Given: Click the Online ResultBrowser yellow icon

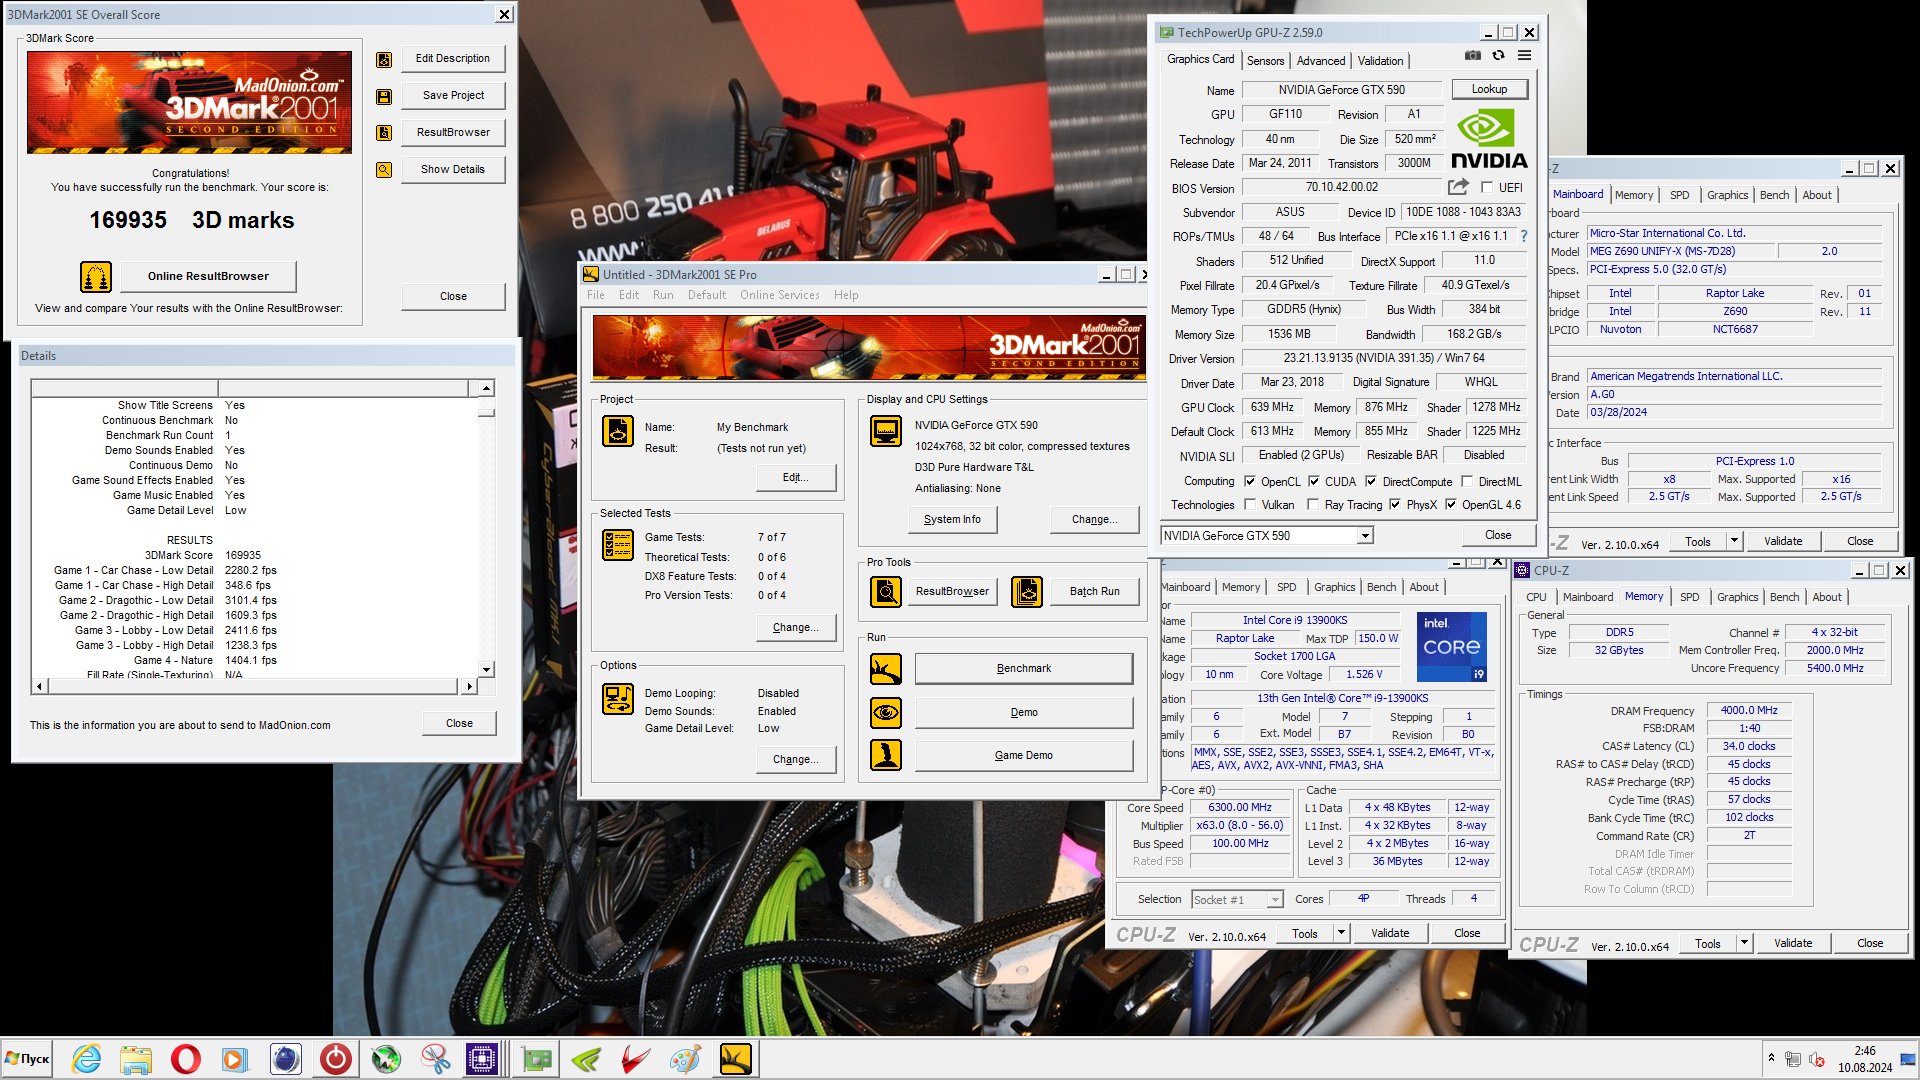Looking at the screenshot, I should click(96, 276).
